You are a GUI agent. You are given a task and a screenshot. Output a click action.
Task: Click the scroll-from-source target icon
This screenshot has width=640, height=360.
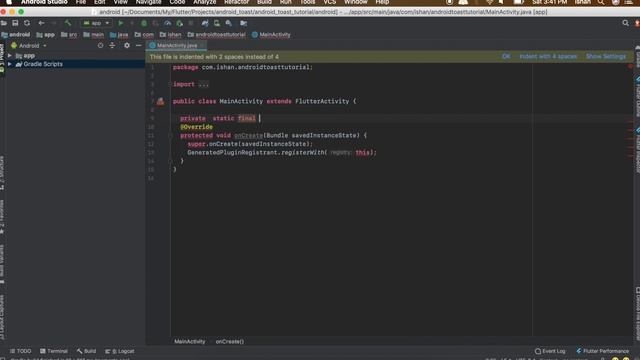[x=100, y=46]
